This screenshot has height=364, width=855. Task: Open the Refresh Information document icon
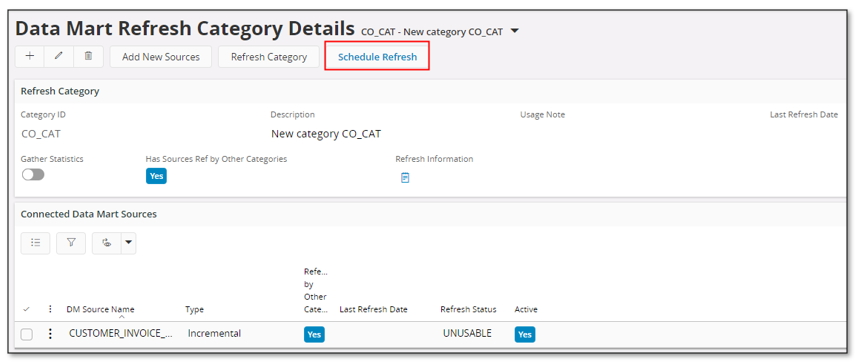click(x=405, y=178)
